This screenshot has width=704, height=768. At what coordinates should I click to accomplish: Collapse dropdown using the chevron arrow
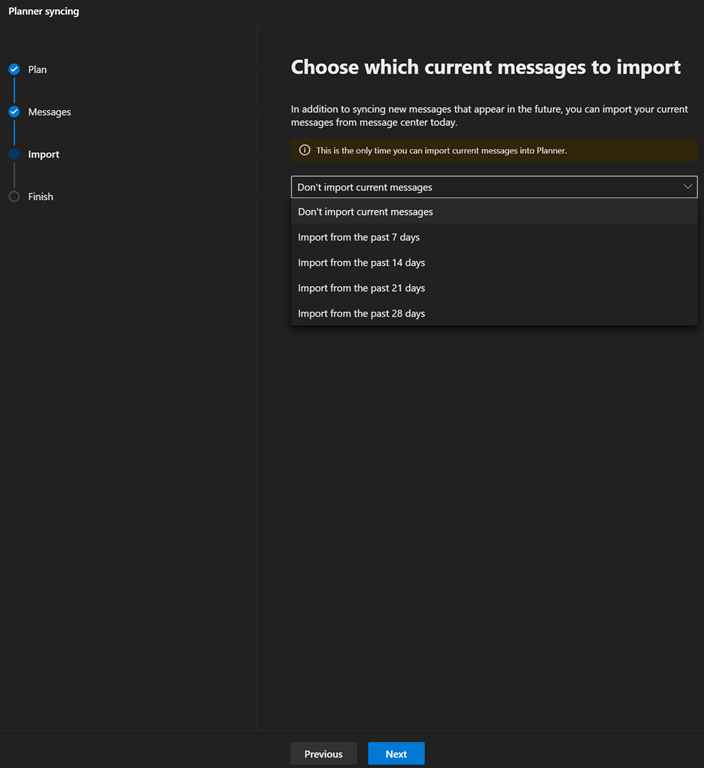(x=687, y=187)
